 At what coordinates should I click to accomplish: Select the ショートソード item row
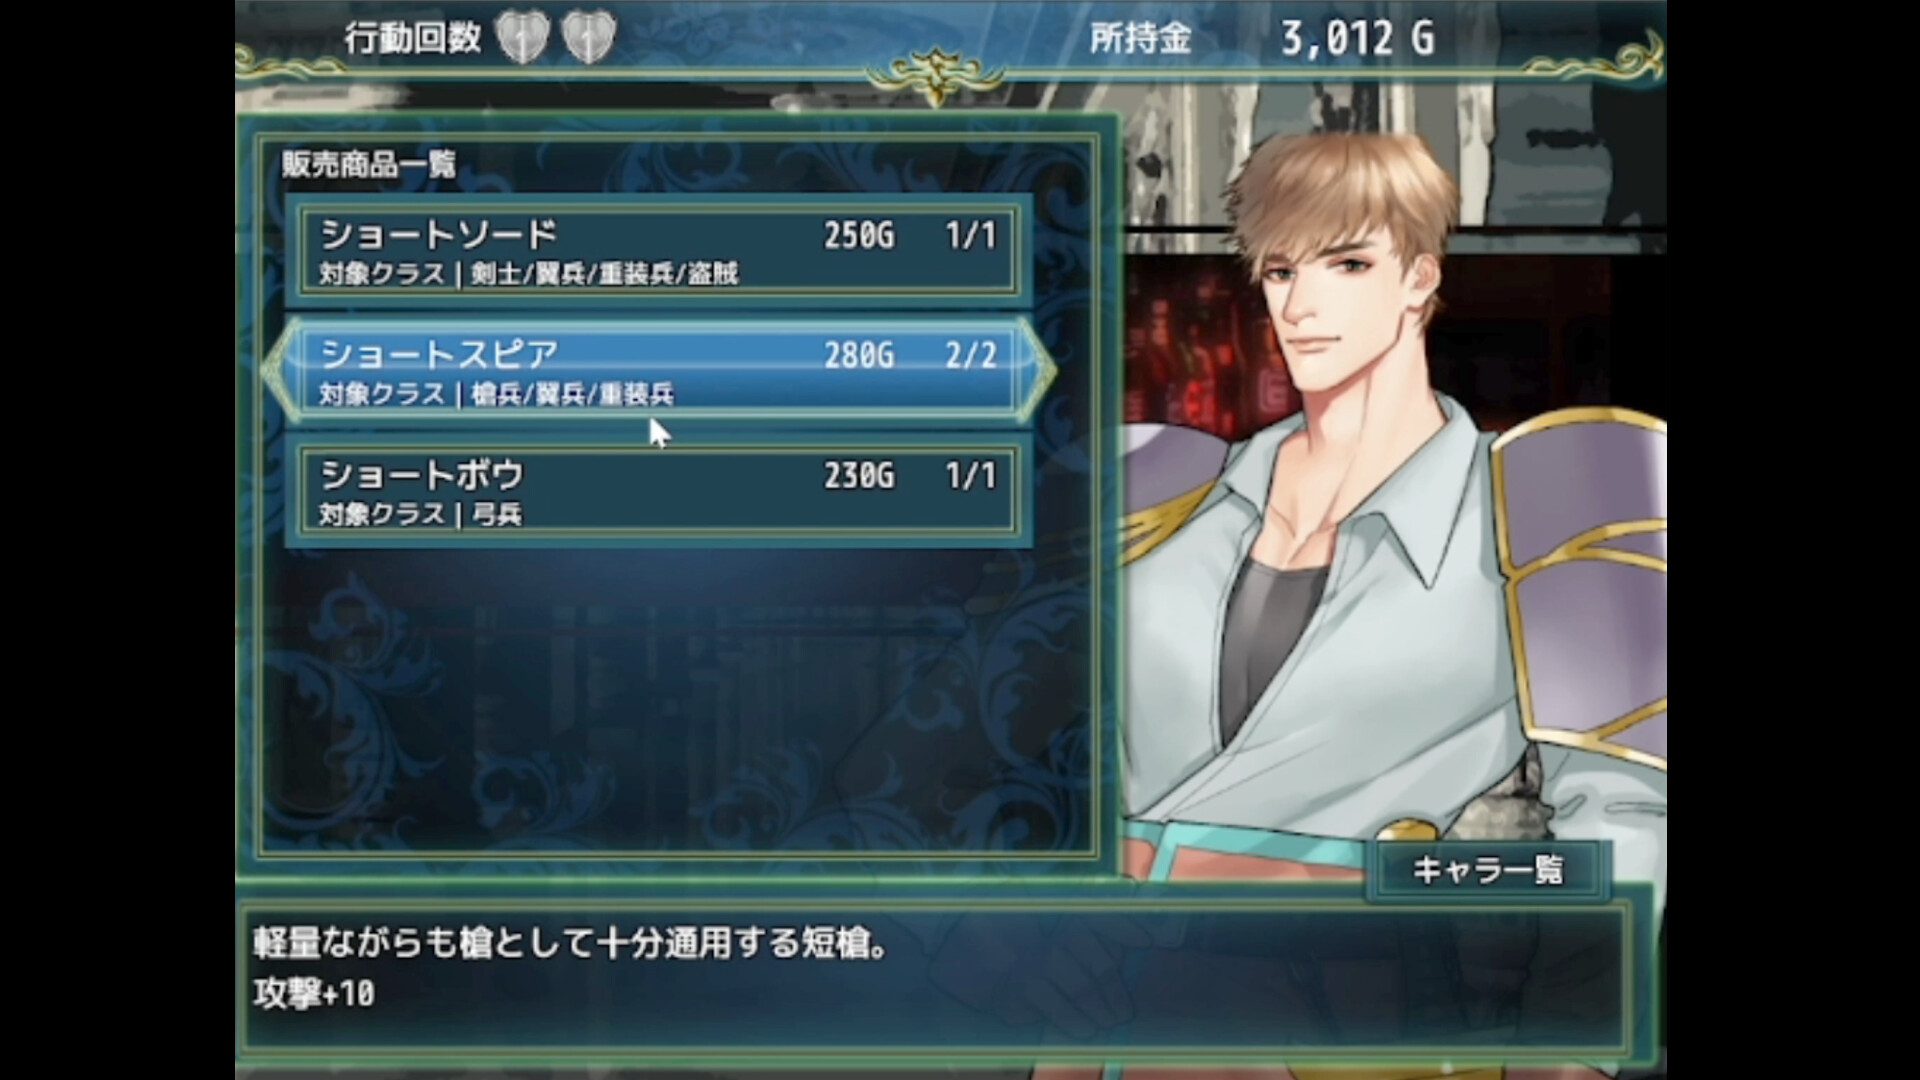point(659,251)
